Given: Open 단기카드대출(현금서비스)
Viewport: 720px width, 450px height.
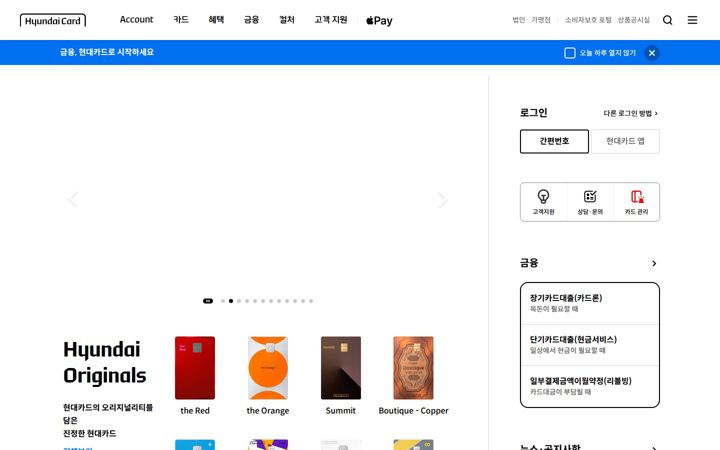Looking at the screenshot, I should coord(590,345).
